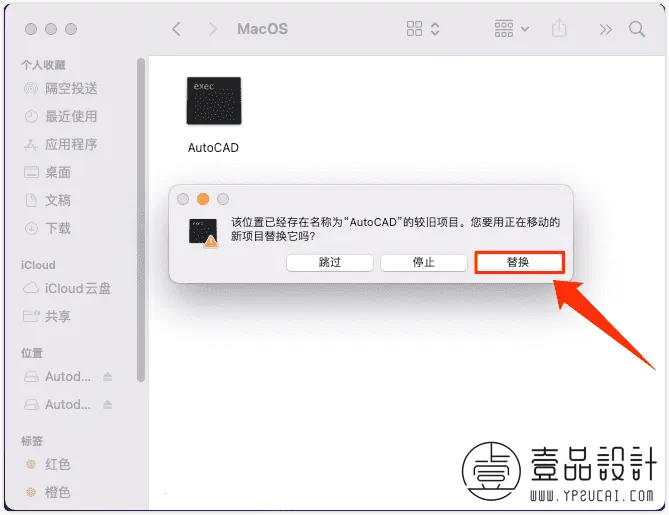This screenshot has height=515, width=669.
Task: Open Finder search magnifier
Action: (x=637, y=29)
